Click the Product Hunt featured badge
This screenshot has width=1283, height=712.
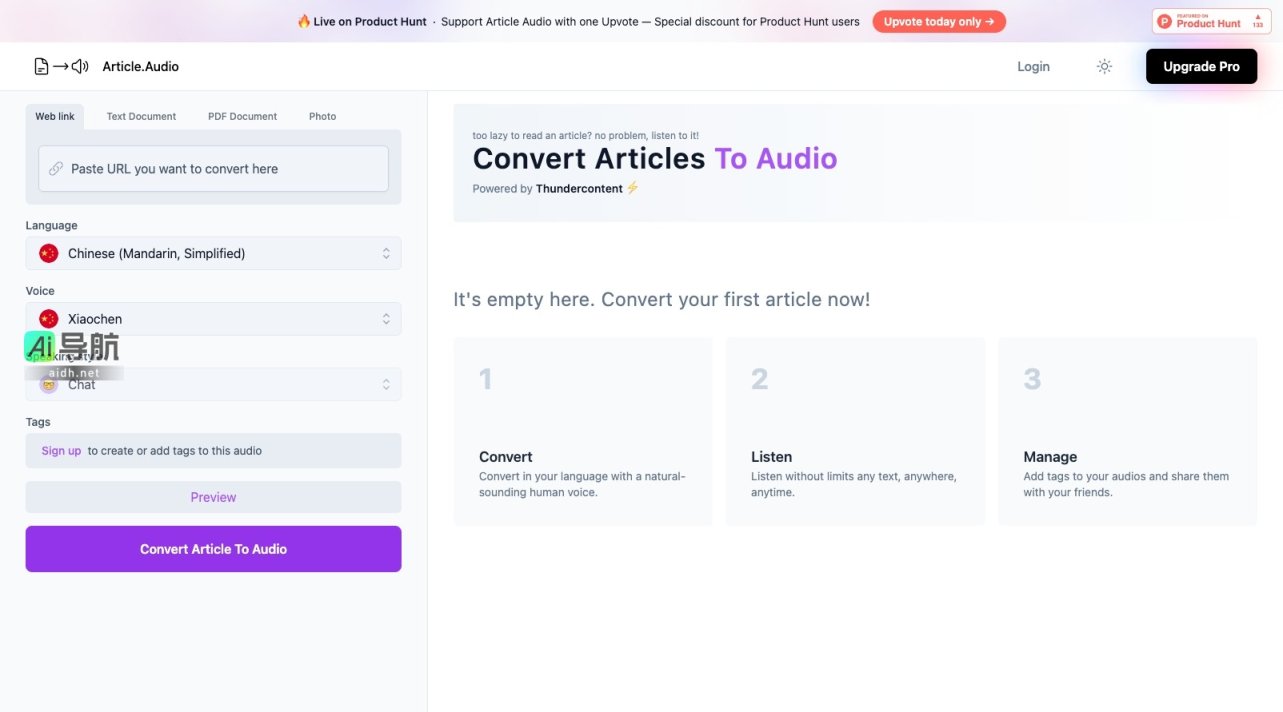click(x=1211, y=22)
